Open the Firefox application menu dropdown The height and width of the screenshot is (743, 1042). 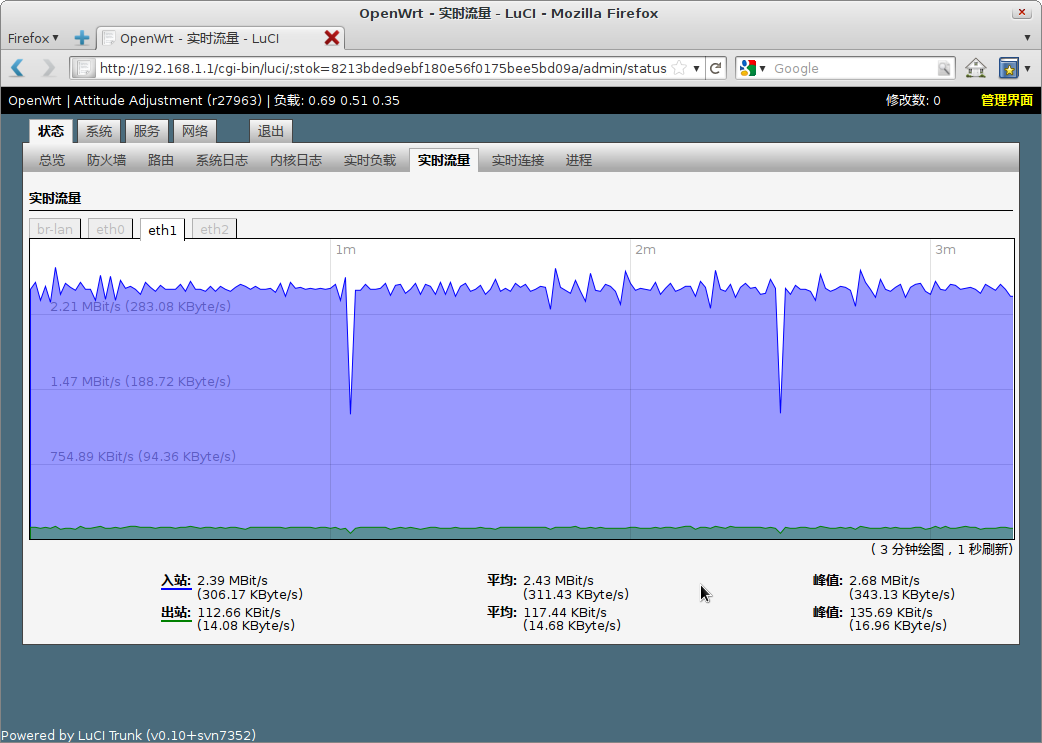point(33,38)
